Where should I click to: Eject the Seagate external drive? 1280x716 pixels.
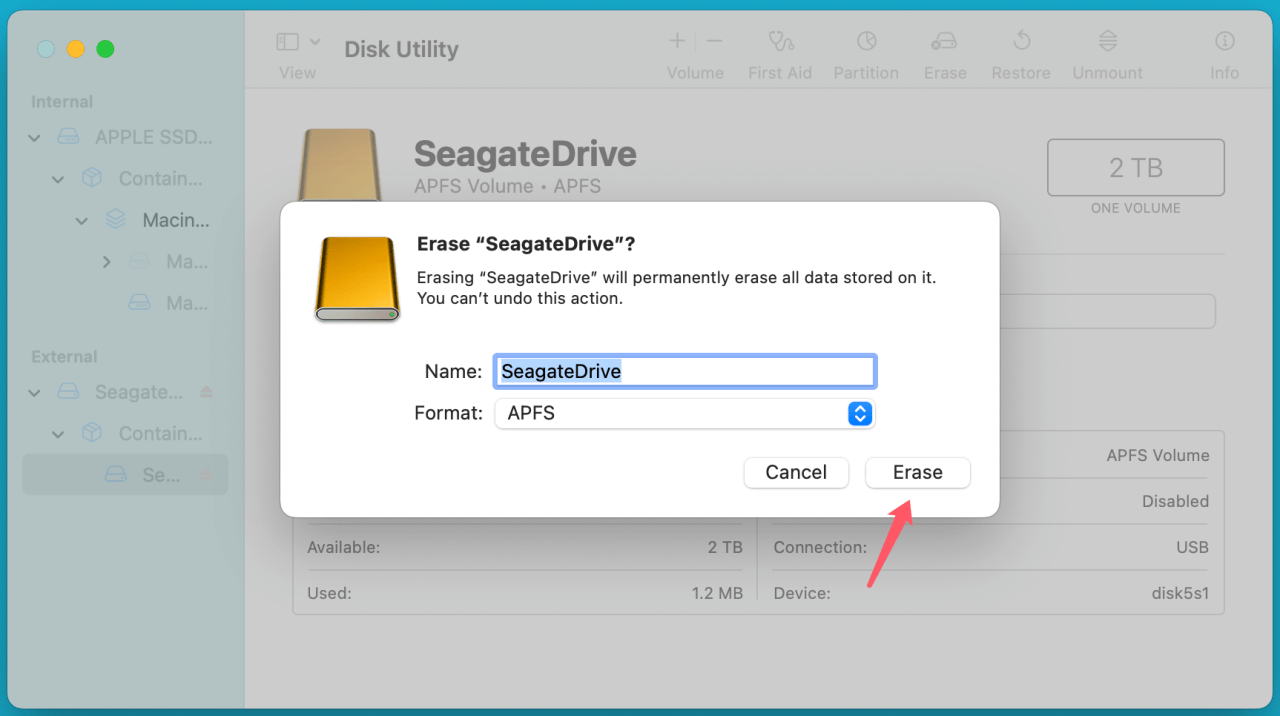(x=206, y=392)
